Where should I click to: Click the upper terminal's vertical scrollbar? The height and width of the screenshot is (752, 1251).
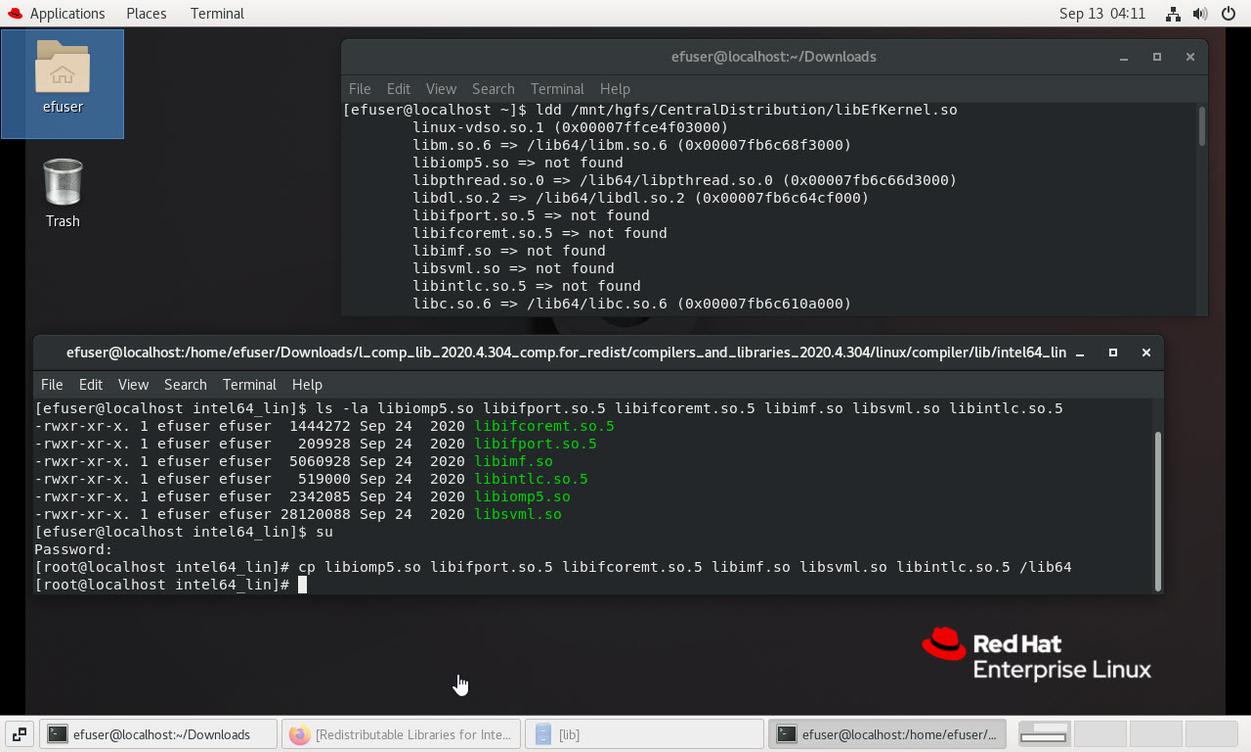(x=1201, y=127)
